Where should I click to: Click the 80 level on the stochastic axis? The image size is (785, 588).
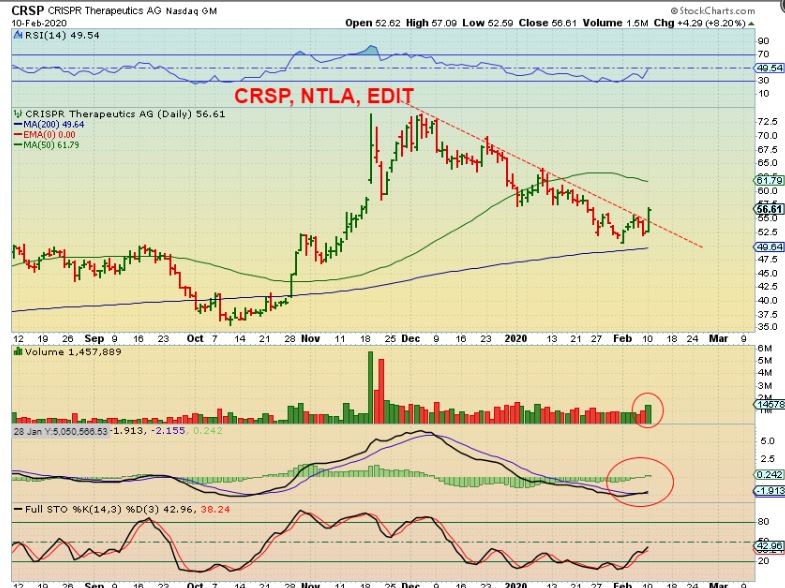tap(763, 522)
